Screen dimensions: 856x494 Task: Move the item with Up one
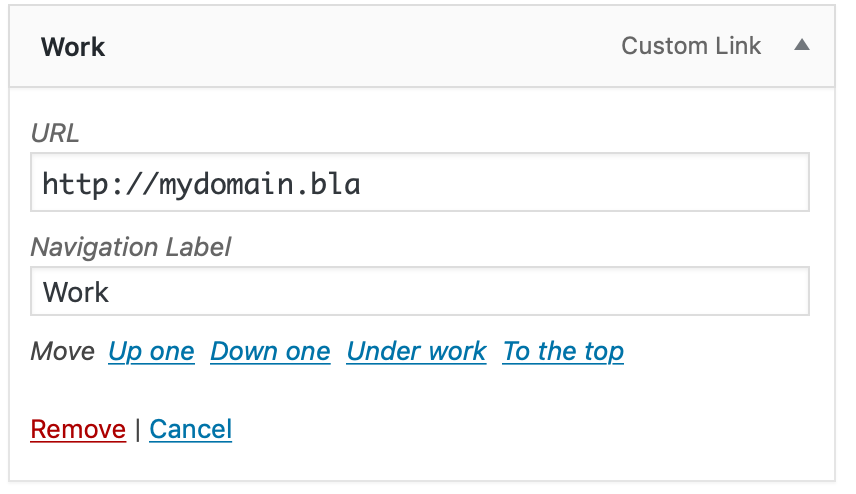(151, 351)
